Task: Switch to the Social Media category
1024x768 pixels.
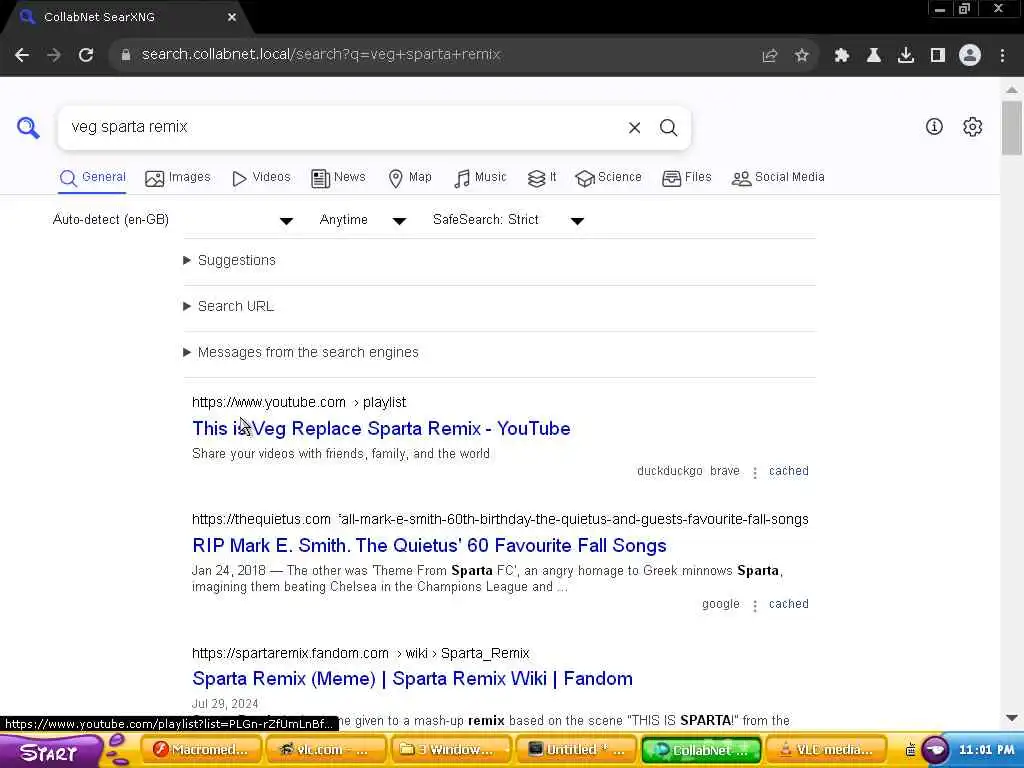Action: coord(778,178)
